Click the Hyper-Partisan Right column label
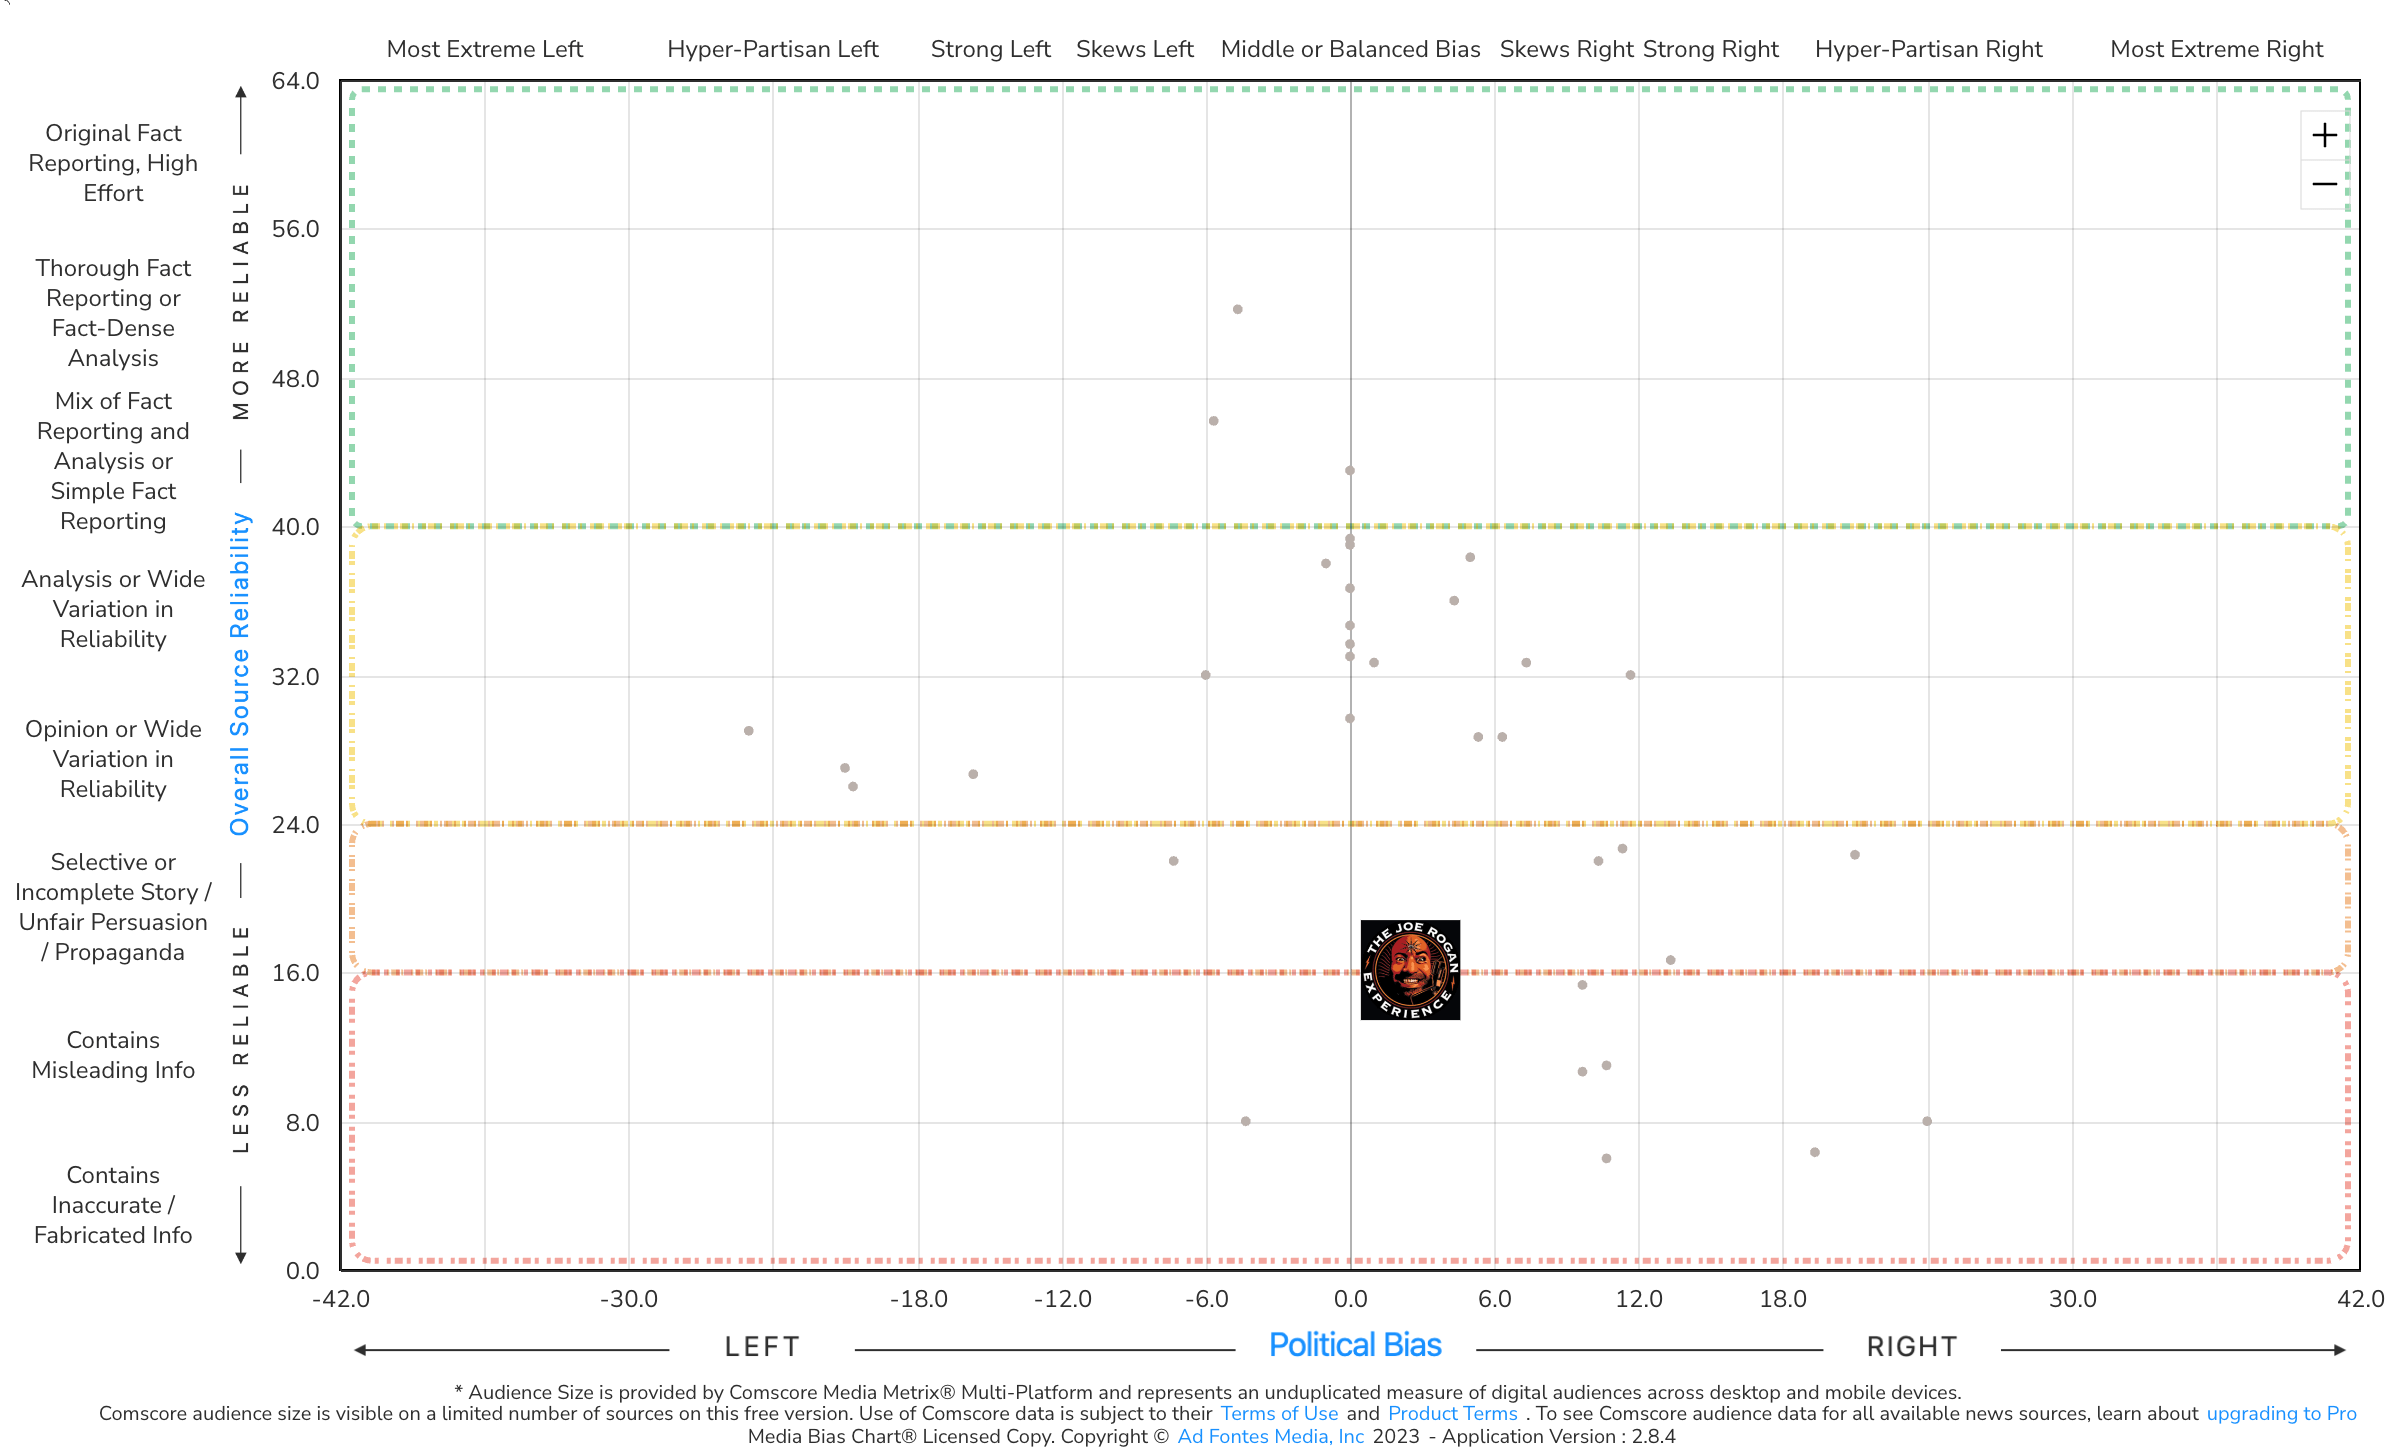This screenshot has width=2400, height=1450. point(1928,49)
